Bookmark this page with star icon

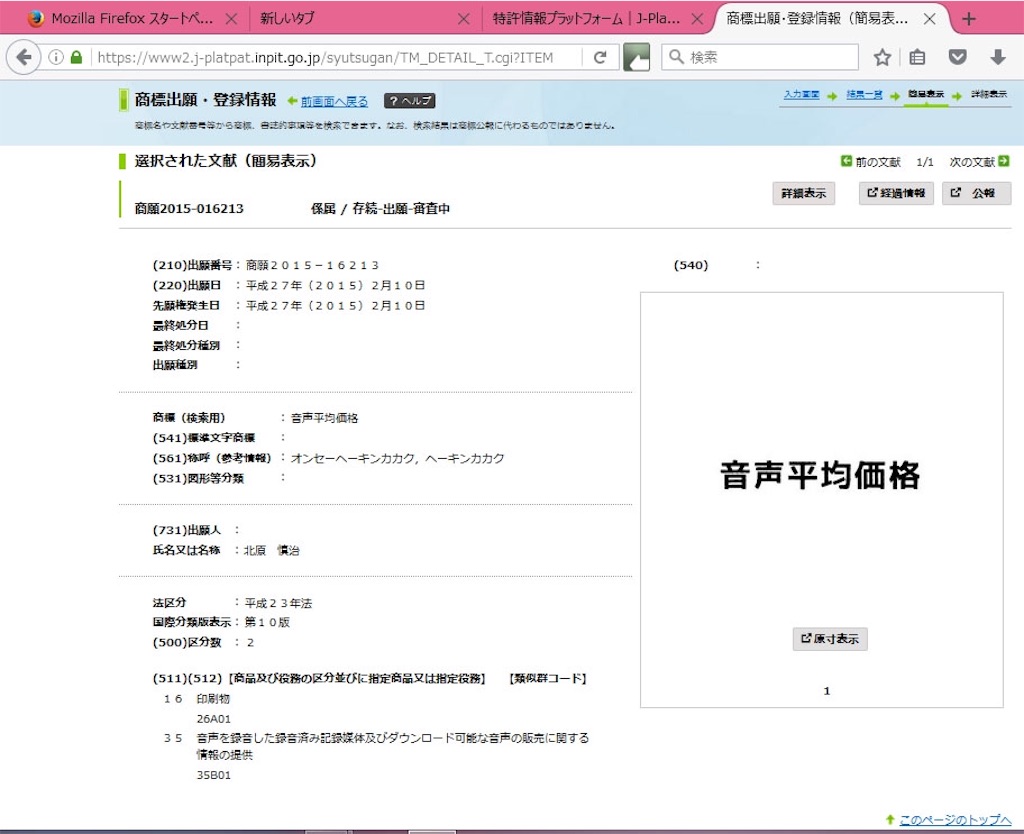(882, 57)
